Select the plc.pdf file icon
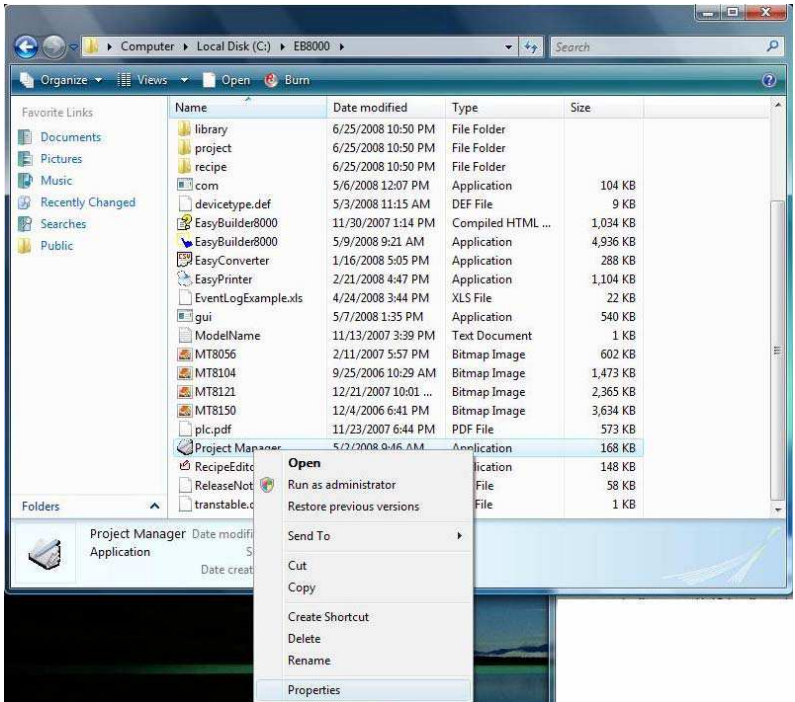The width and height of the screenshot is (795, 702). click(x=185, y=429)
